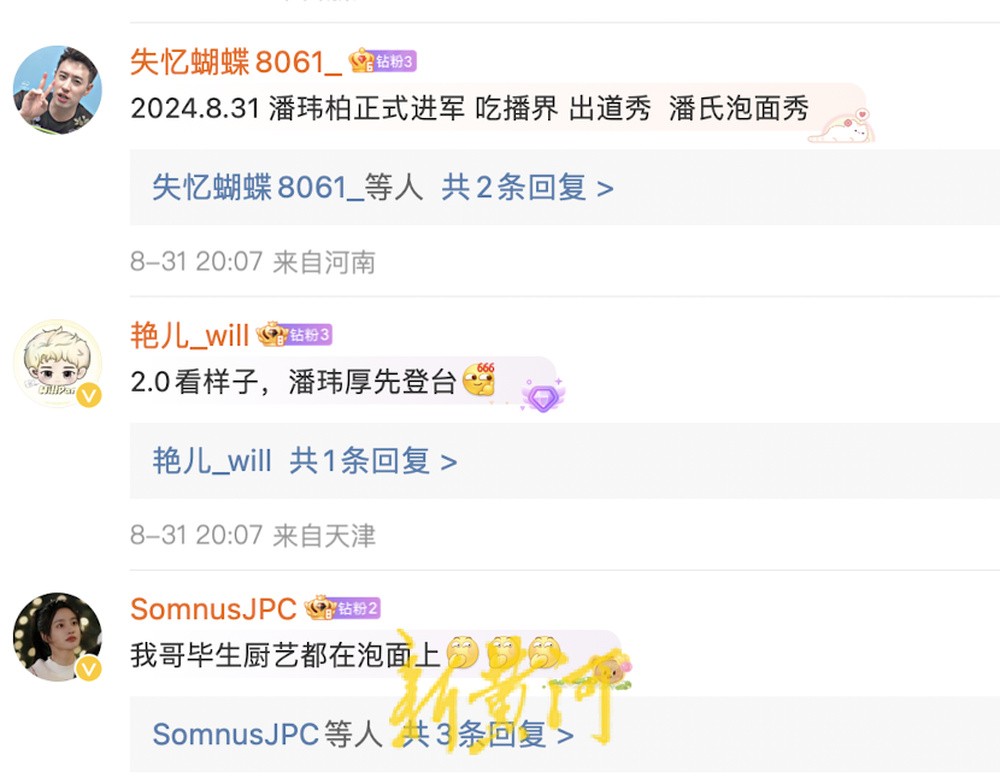Click 钻粉3 badge beside 艳儿_will
The height and width of the screenshot is (778, 1000).
(x=294, y=334)
